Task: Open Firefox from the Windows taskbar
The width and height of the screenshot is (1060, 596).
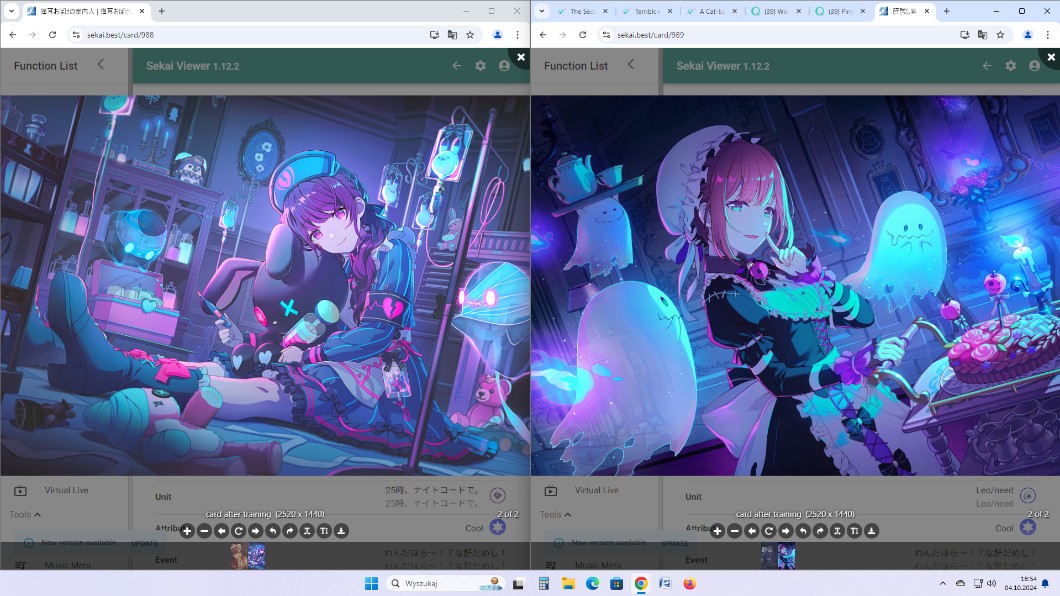Action: coord(689,583)
